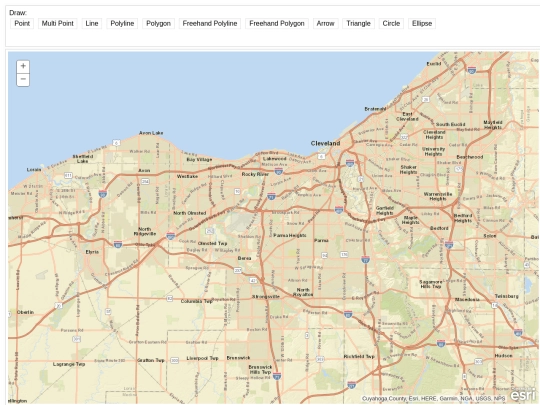The image size is (540, 405).
Task: Click the Euclid map label
Action: click(434, 64)
